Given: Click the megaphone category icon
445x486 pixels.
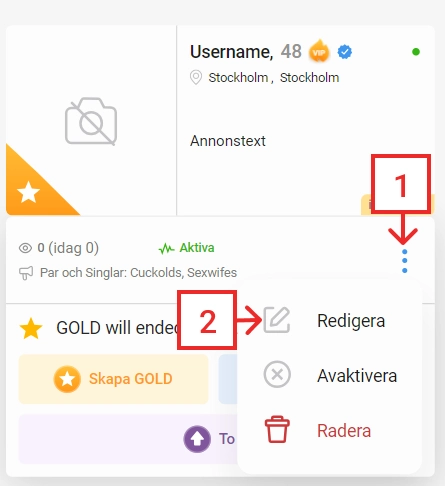Looking at the screenshot, I should click(26, 273).
